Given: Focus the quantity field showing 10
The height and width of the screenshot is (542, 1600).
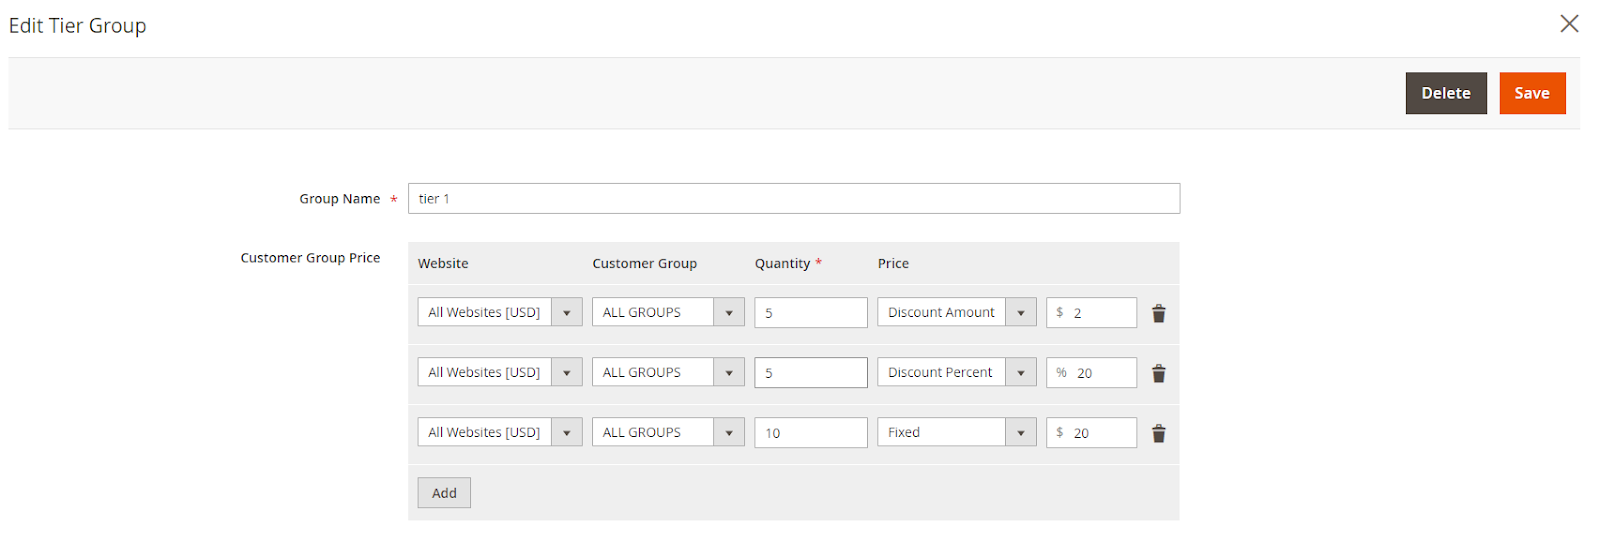Looking at the screenshot, I should pyautogui.click(x=810, y=432).
